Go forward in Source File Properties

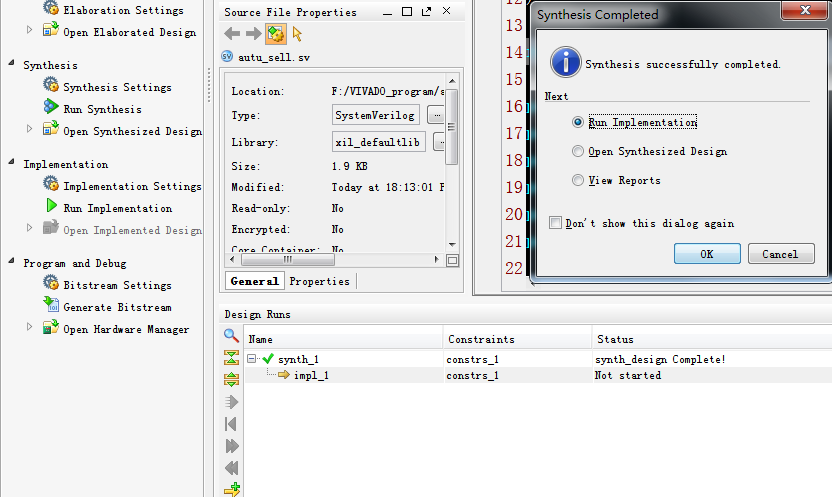pyautogui.click(x=254, y=34)
